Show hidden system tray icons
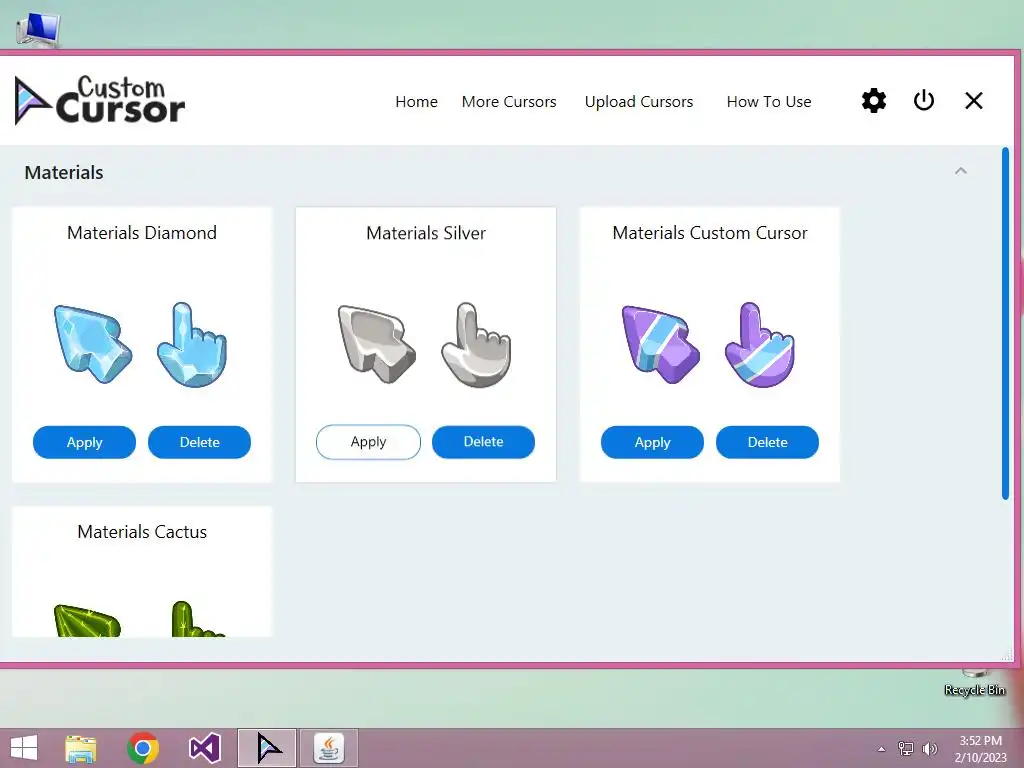The width and height of the screenshot is (1024, 768). (881, 749)
